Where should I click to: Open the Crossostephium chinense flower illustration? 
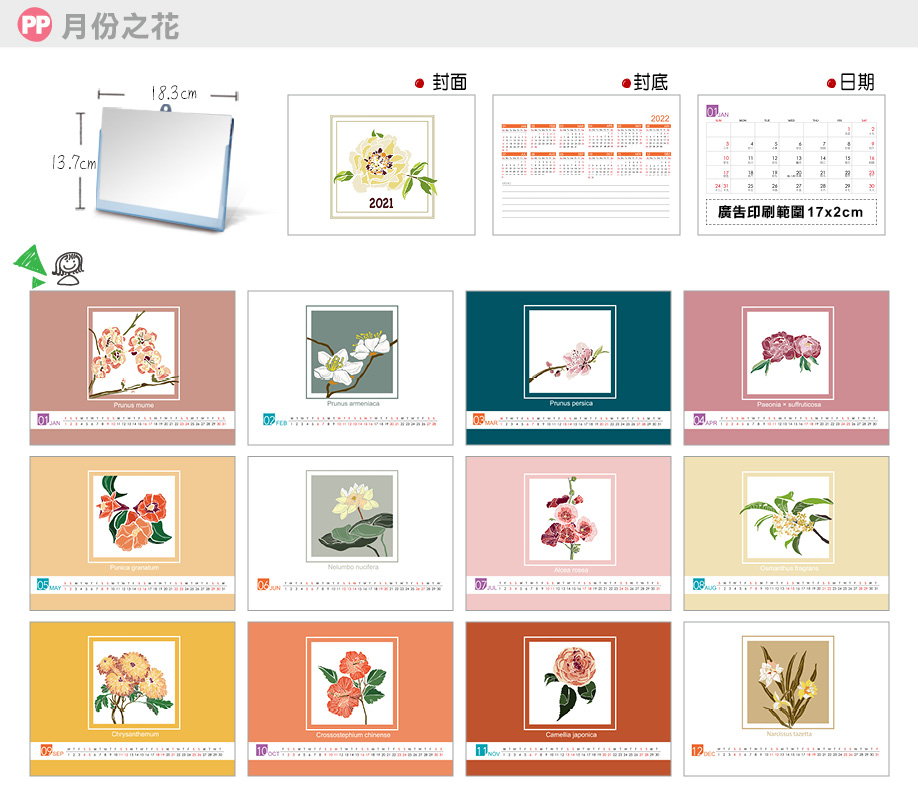point(352,683)
